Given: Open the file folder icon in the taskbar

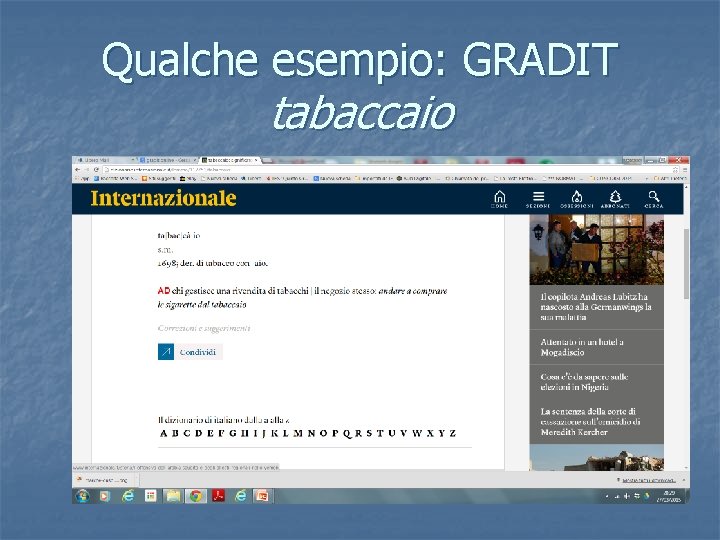Looking at the screenshot, I should tap(173, 496).
